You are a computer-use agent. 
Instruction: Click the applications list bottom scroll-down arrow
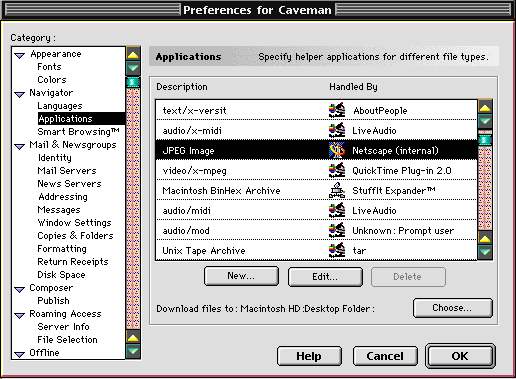[x=485, y=252]
